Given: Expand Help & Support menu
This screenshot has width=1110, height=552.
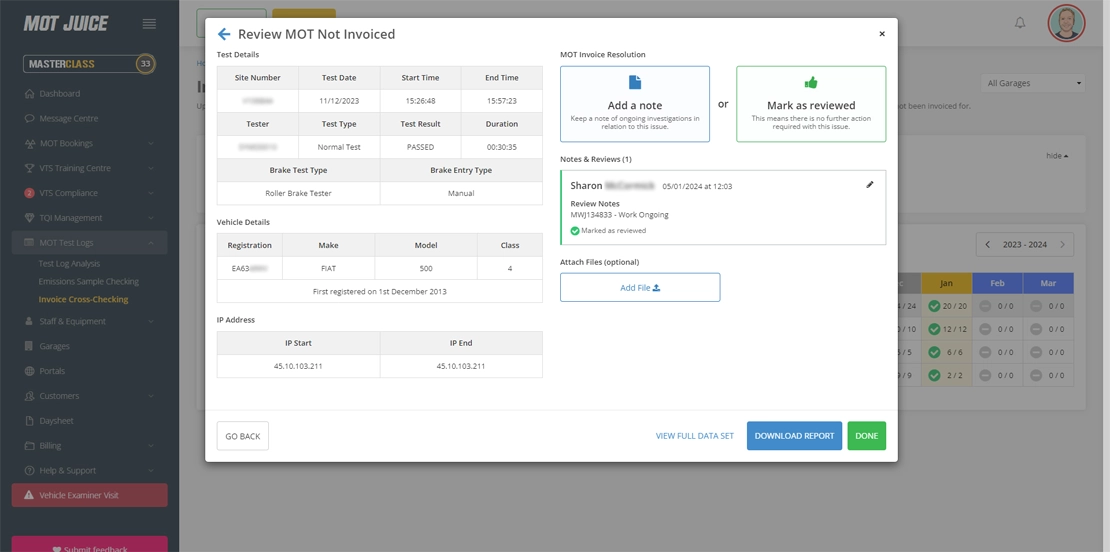Looking at the screenshot, I should (x=89, y=470).
